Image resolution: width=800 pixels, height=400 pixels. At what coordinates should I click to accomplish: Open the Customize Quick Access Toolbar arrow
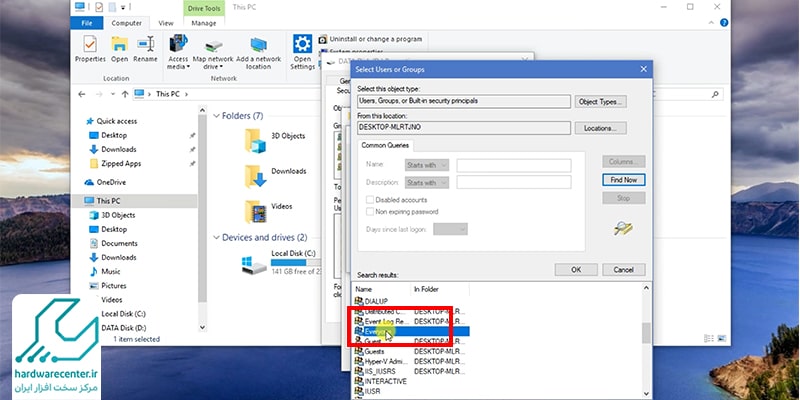[123, 7]
